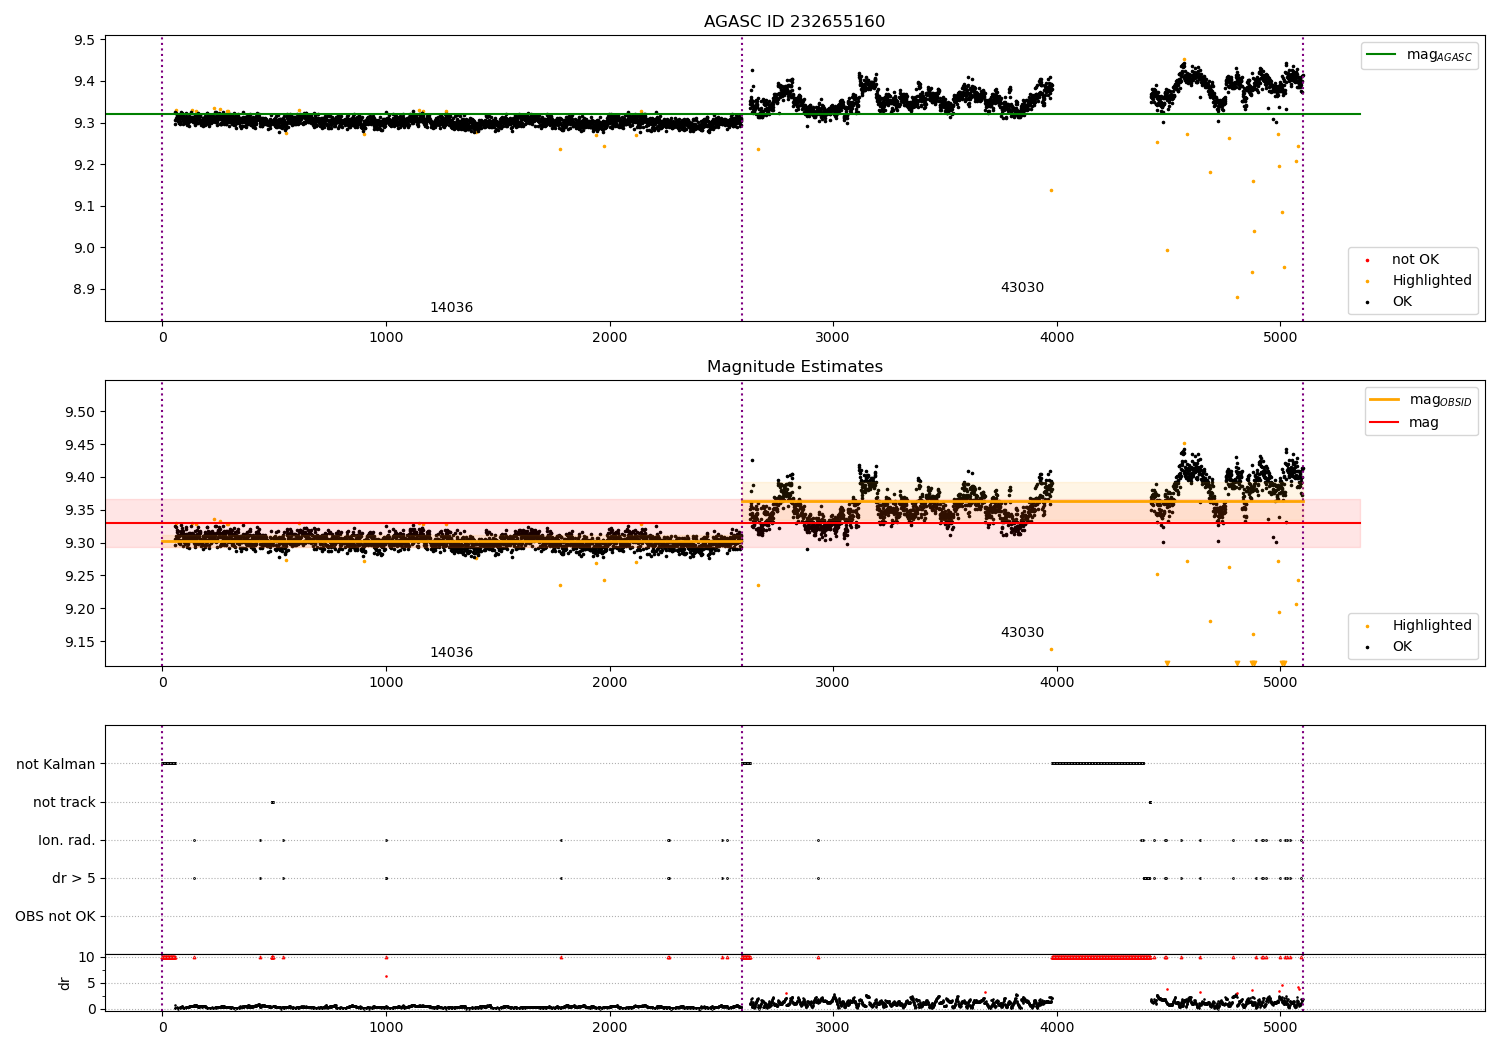The image size is (1500, 1050).
Task: Click the title 'AGASC ID 232655160'
Action: pyautogui.click(x=794, y=22)
